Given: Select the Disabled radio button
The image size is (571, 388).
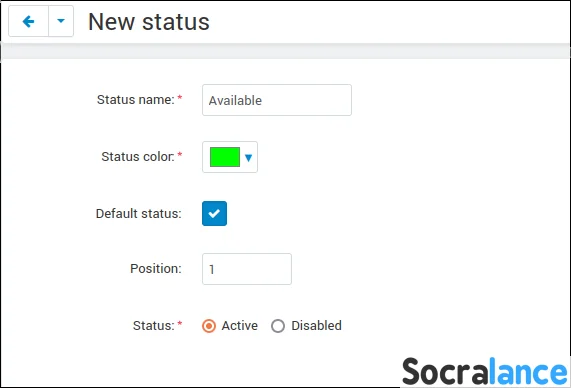Looking at the screenshot, I should click(278, 326).
